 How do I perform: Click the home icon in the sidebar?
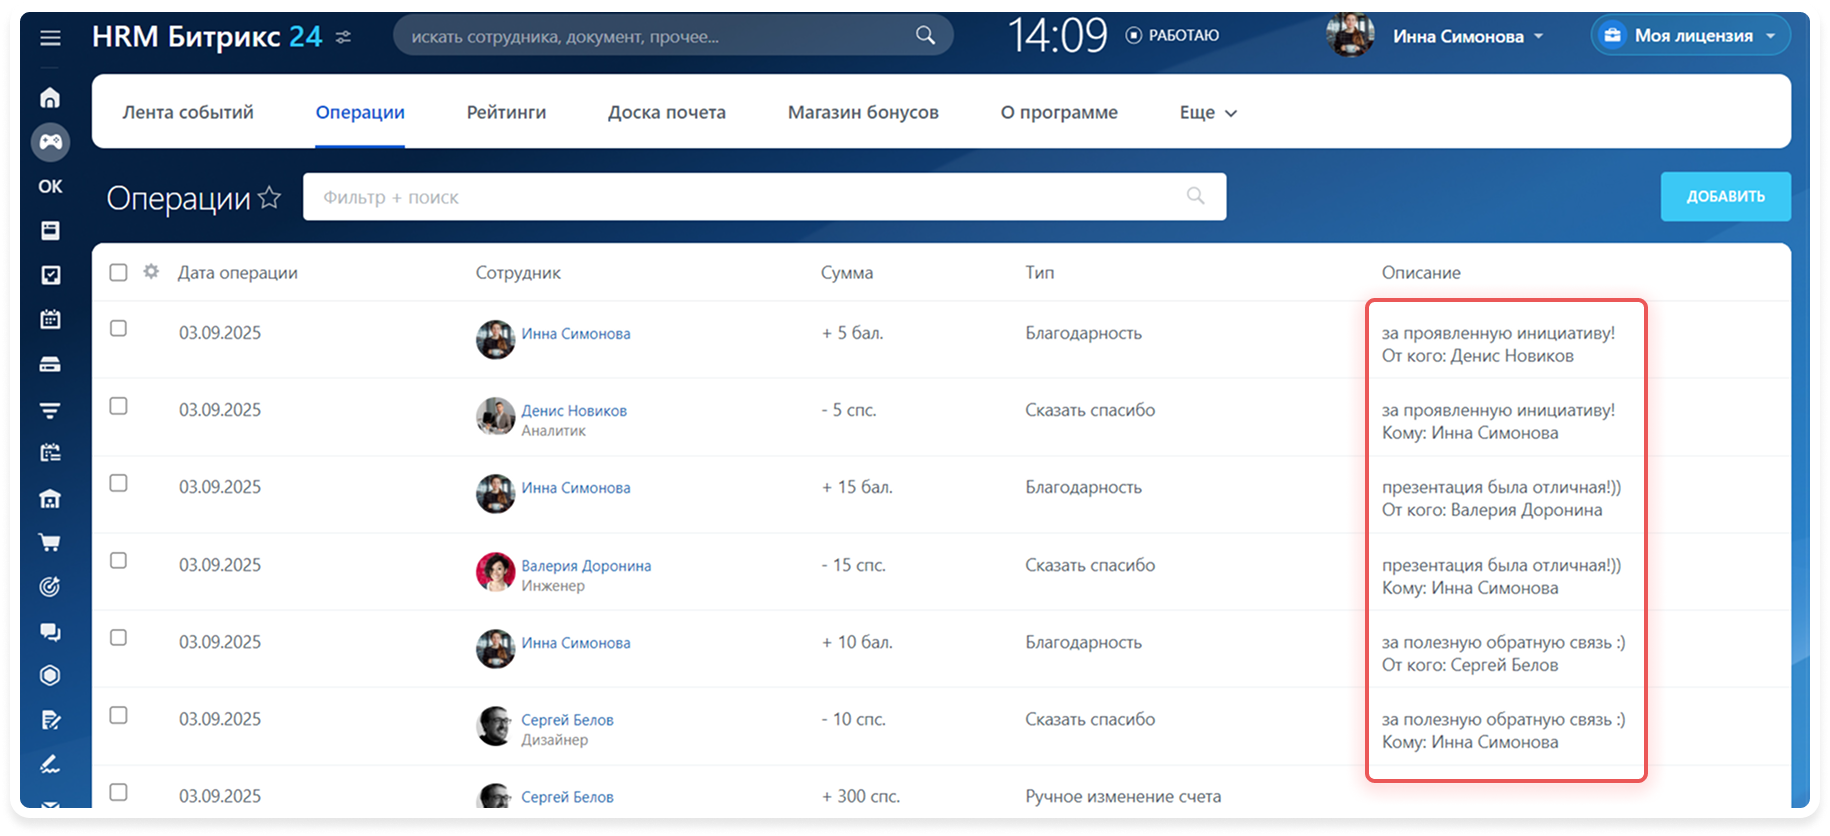(50, 98)
